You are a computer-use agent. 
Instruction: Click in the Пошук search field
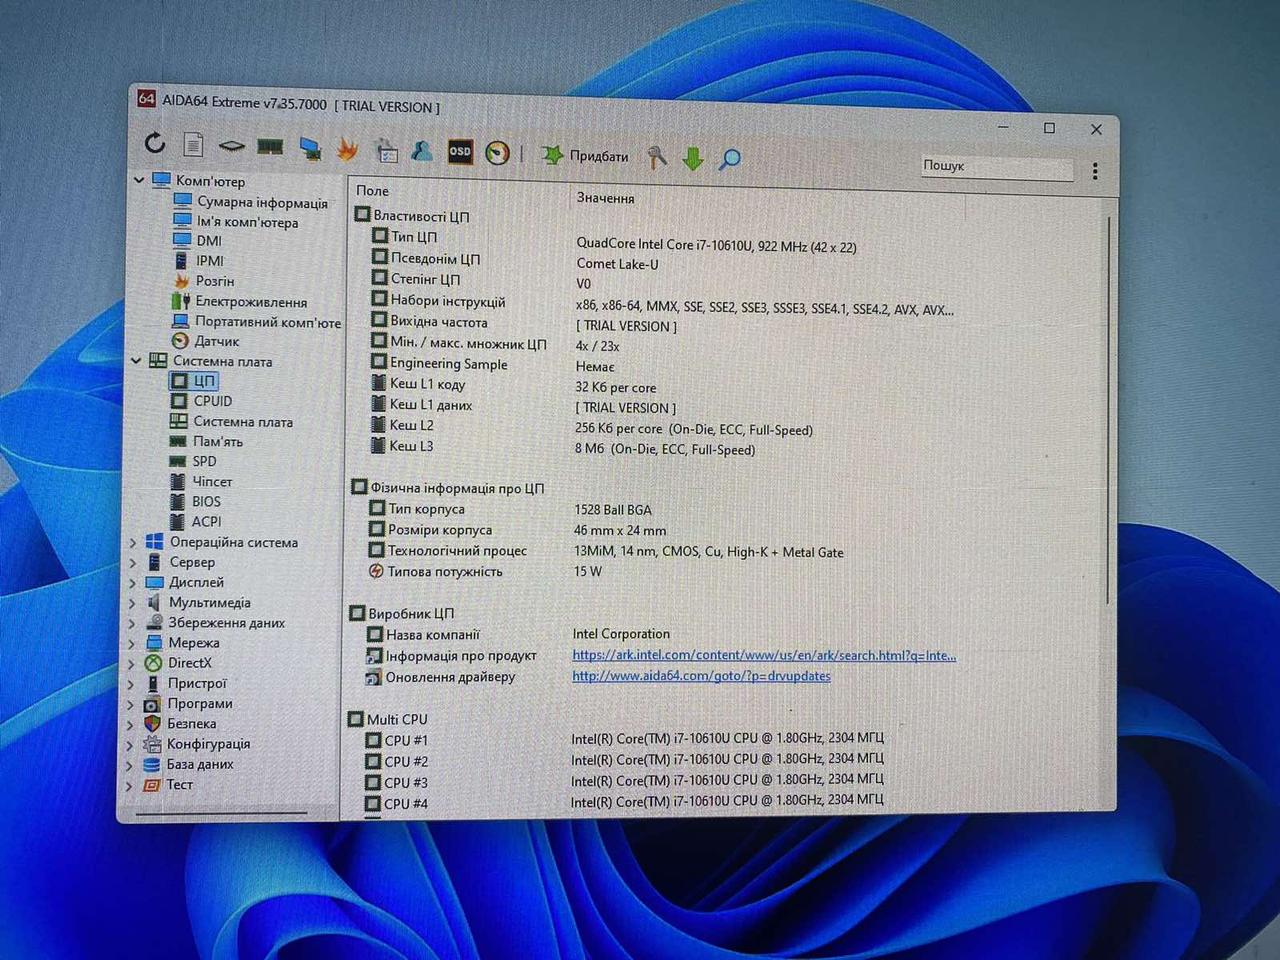click(x=997, y=166)
